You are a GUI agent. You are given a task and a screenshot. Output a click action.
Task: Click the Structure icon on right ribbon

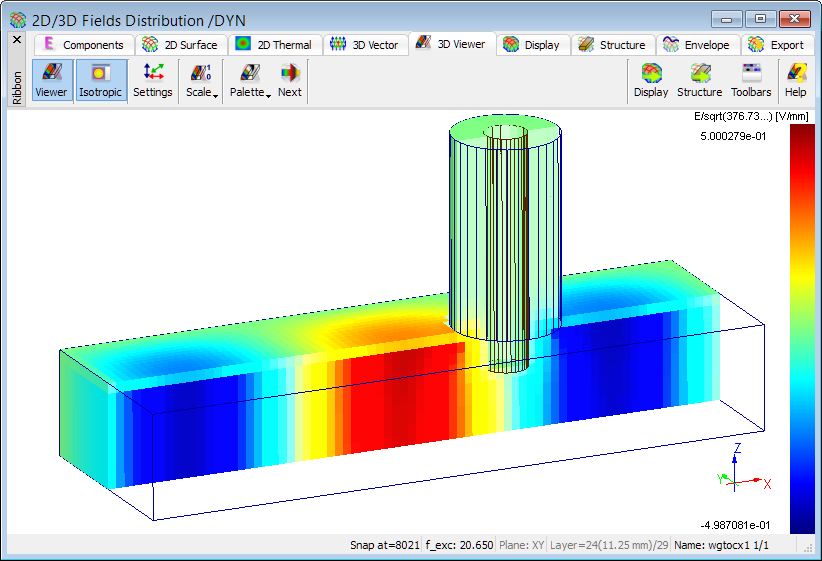(699, 80)
